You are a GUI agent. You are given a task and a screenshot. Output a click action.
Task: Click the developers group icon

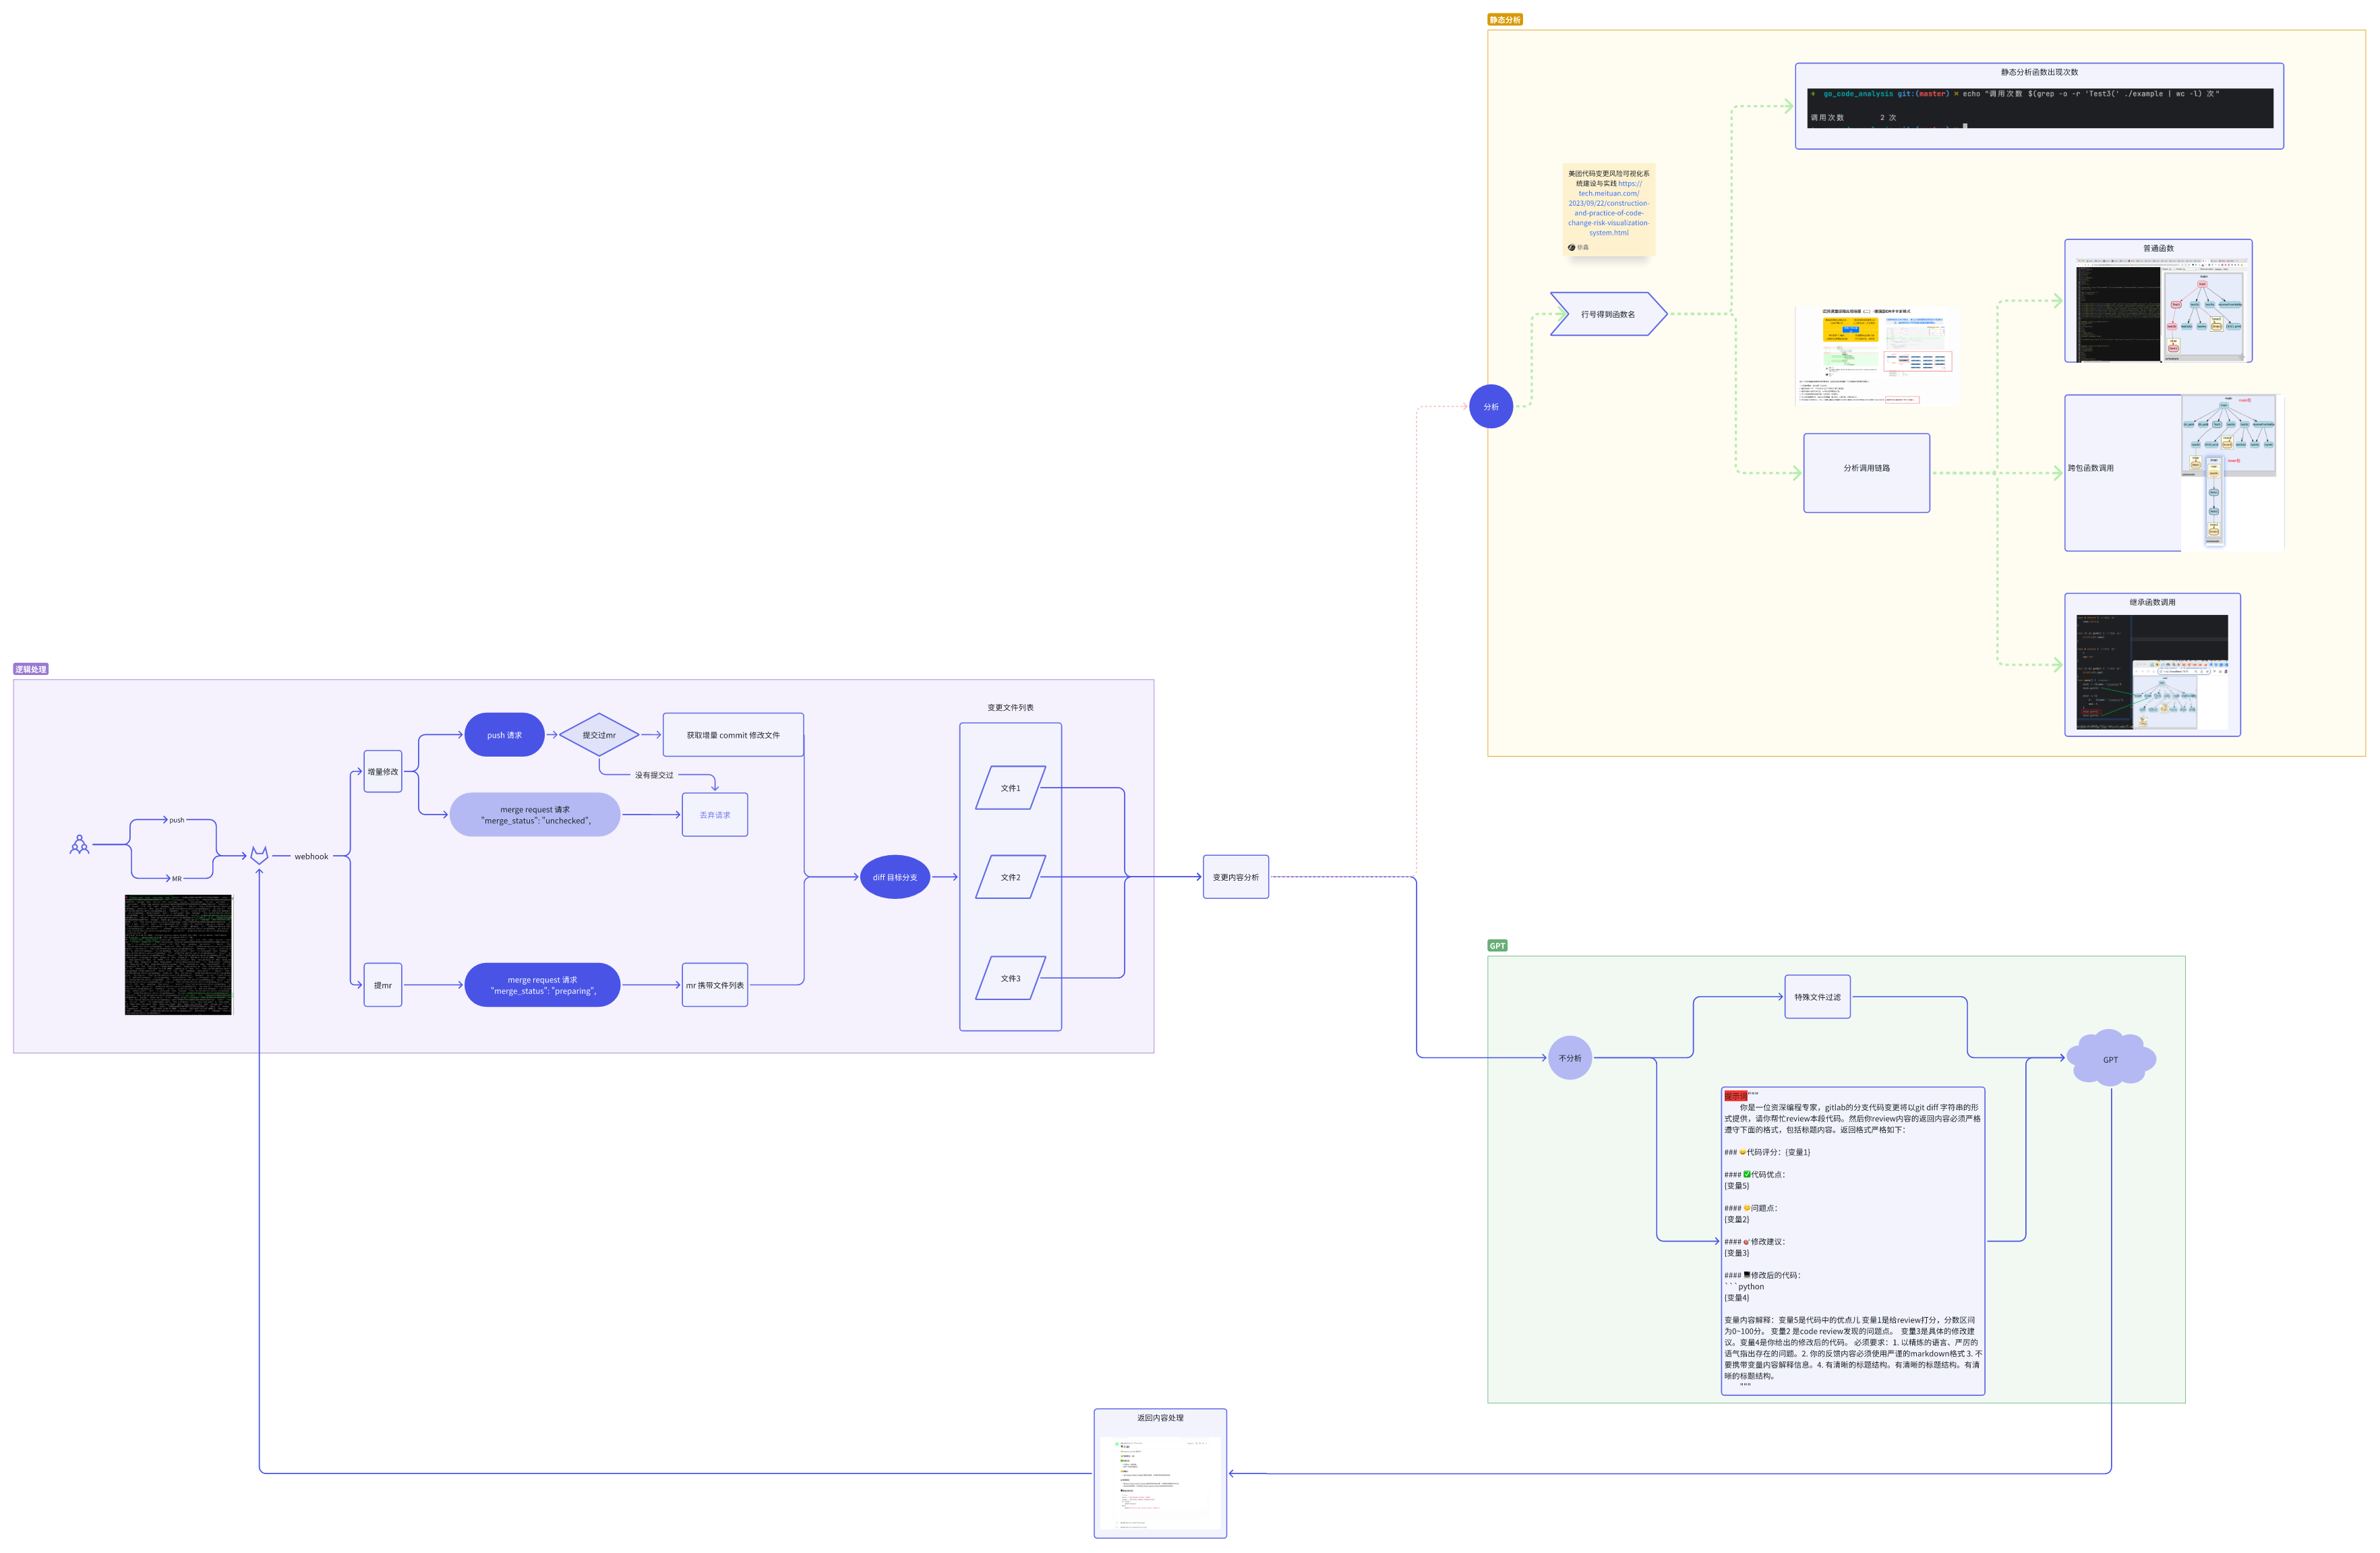point(79,845)
